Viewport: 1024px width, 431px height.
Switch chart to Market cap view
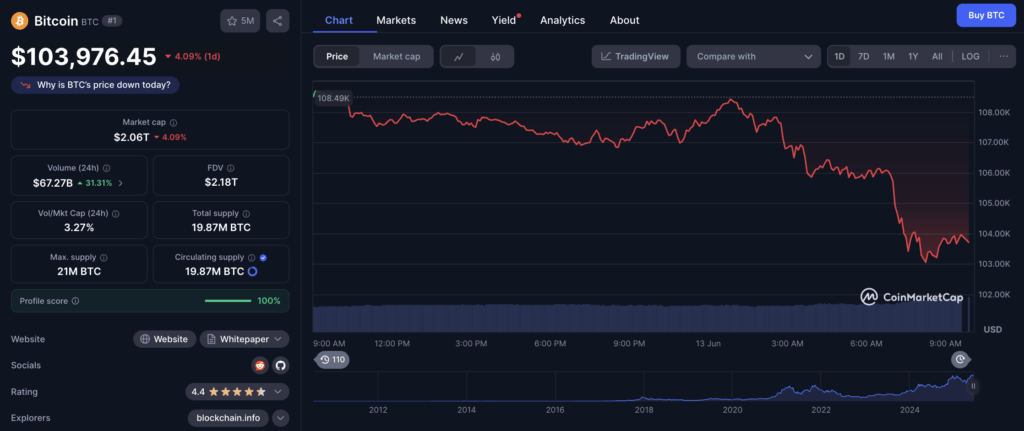click(x=396, y=57)
